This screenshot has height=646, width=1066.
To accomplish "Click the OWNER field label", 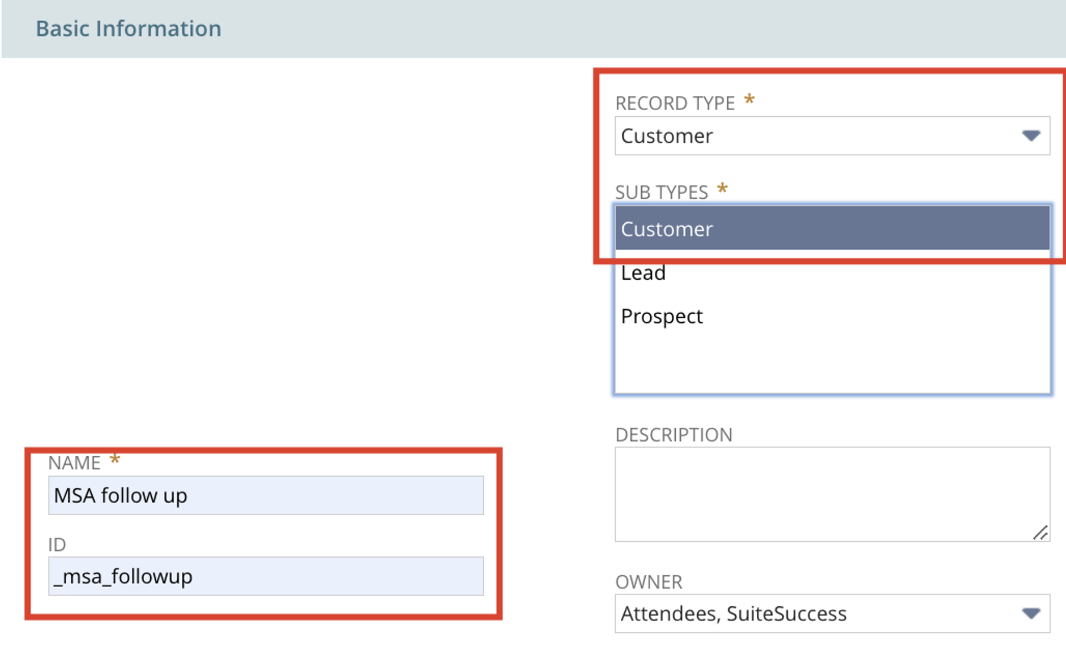I will point(649,582).
